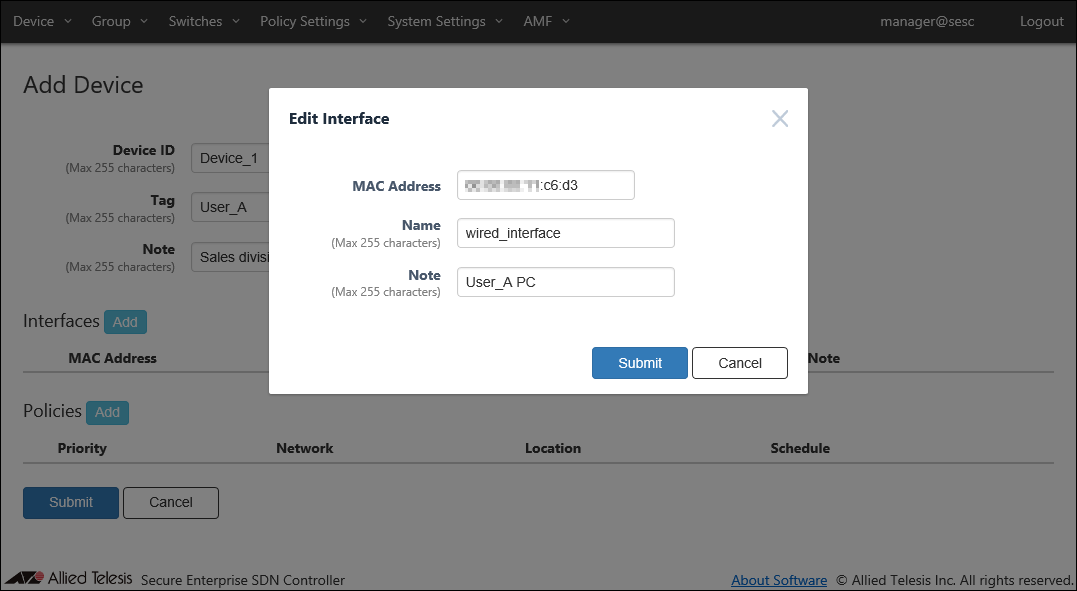Click the Allied Telesis logo
The height and width of the screenshot is (591, 1077).
pos(68,579)
